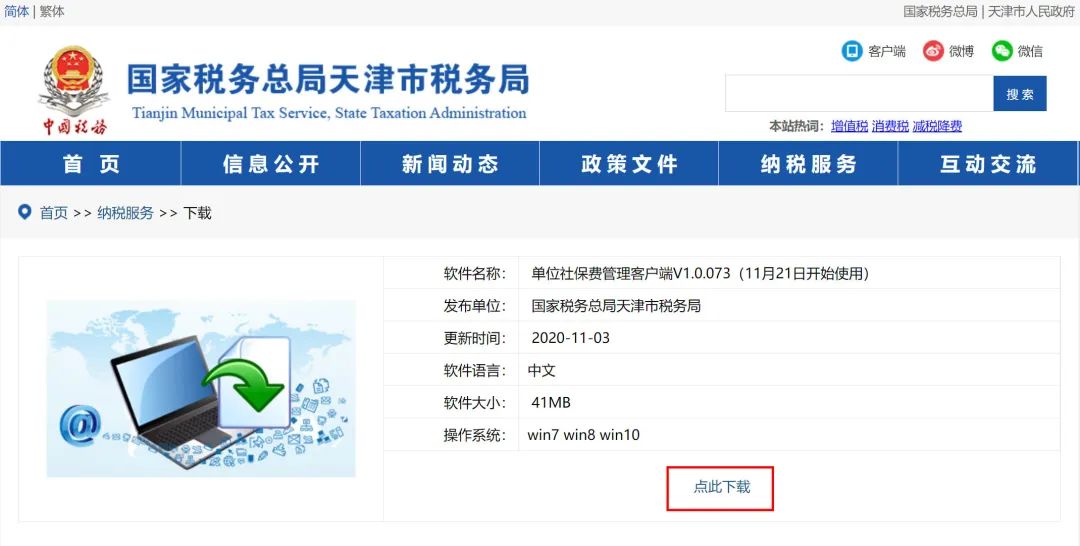The width and height of the screenshot is (1080, 546).
Task: Click the 软件大小 row label
Action: coord(475,403)
